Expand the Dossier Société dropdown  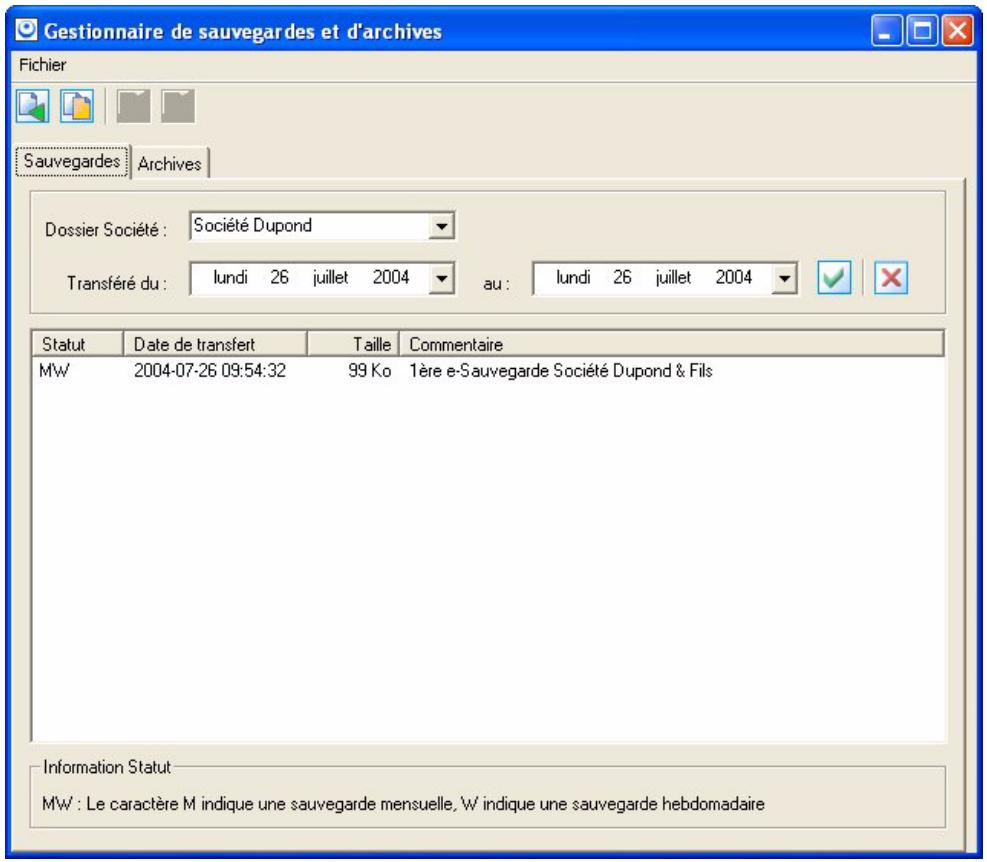[442, 226]
